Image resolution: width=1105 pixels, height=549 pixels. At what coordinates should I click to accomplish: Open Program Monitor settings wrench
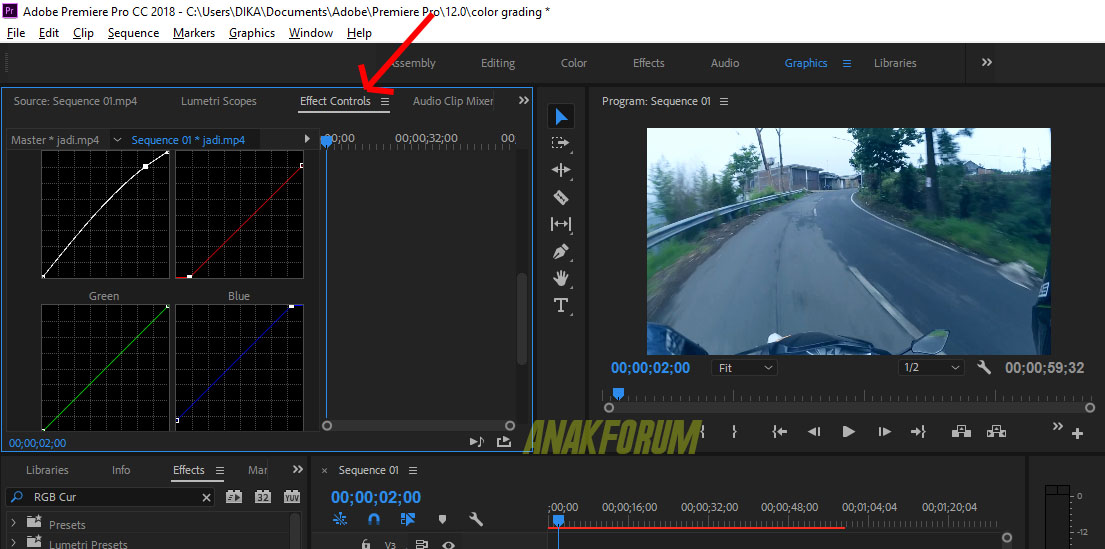pos(984,367)
